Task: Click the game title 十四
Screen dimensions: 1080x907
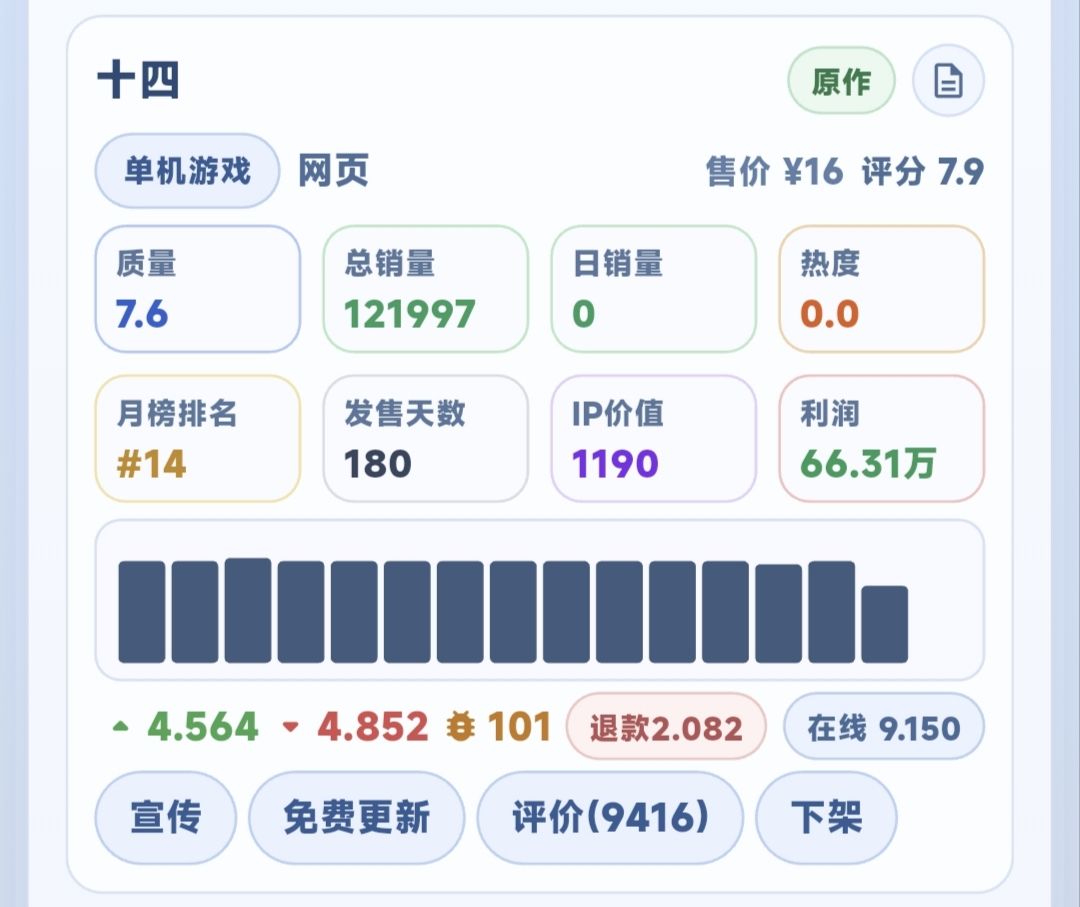Action: click(138, 80)
